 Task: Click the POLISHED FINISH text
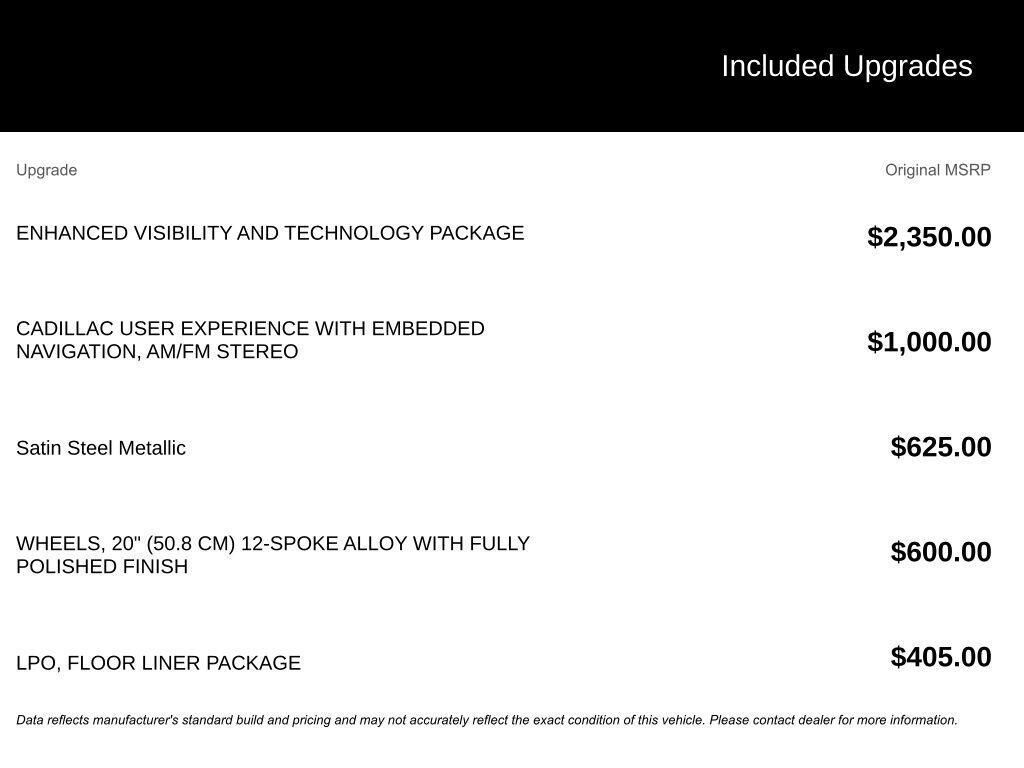coord(102,567)
